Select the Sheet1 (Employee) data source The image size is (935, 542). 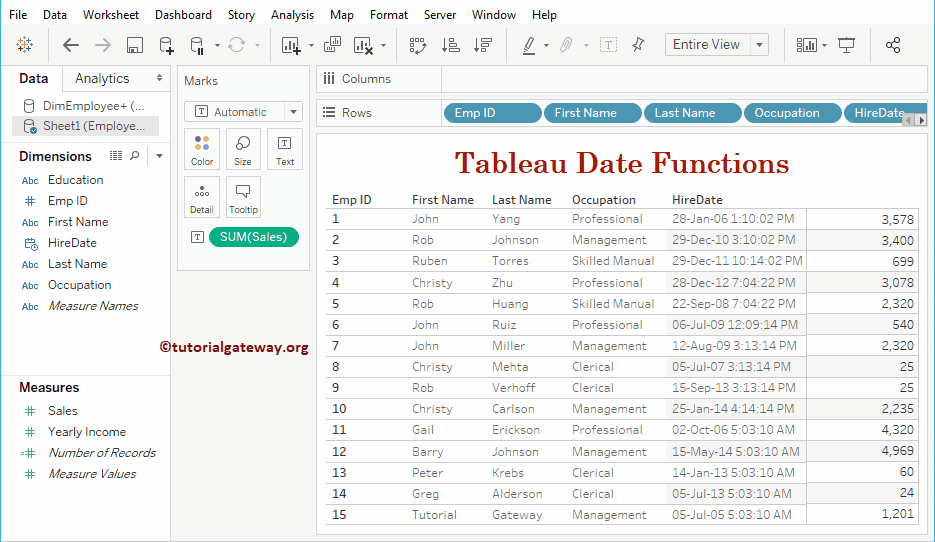(85, 126)
